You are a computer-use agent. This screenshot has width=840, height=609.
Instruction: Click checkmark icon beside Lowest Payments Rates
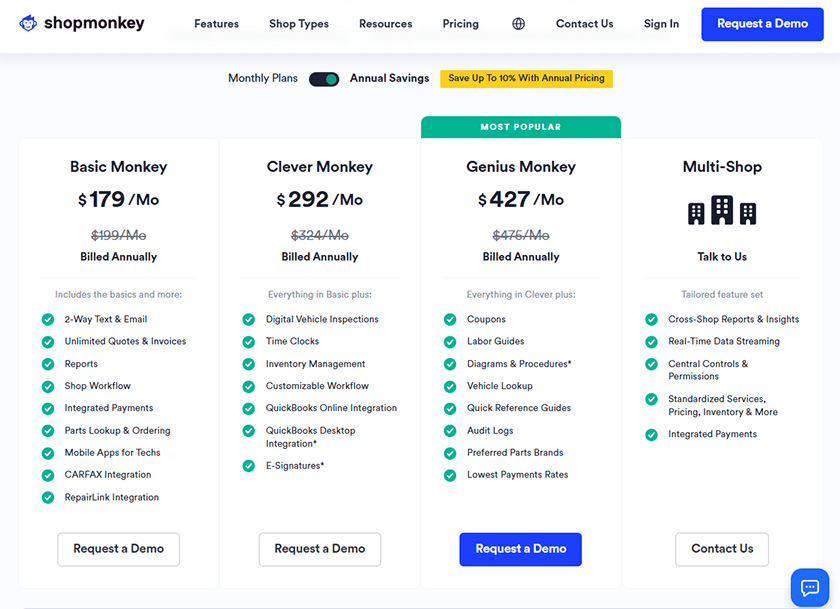[450, 475]
